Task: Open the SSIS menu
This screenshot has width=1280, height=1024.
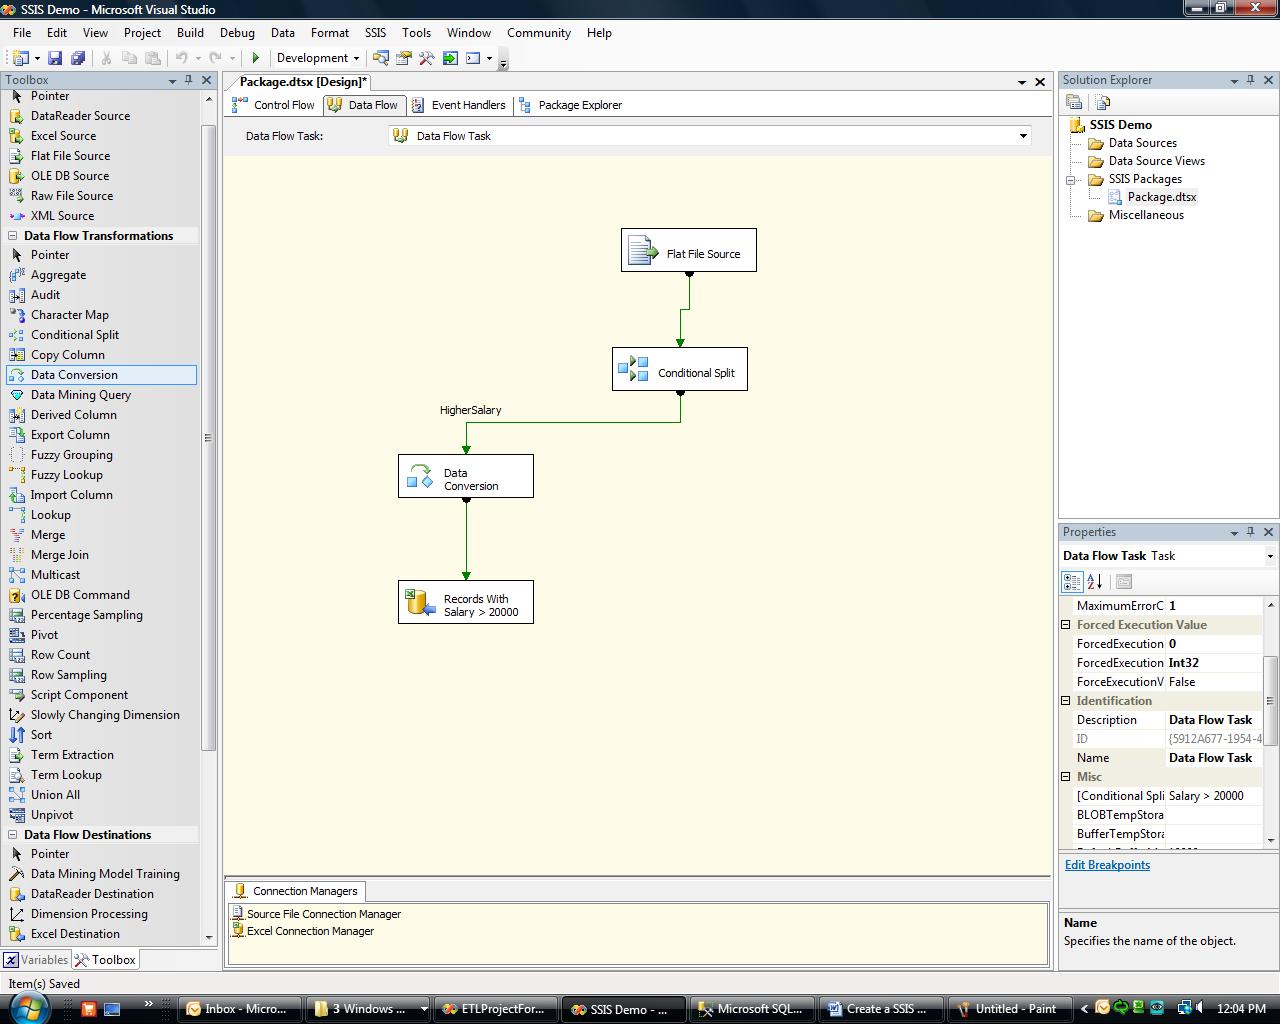Action: [x=375, y=33]
